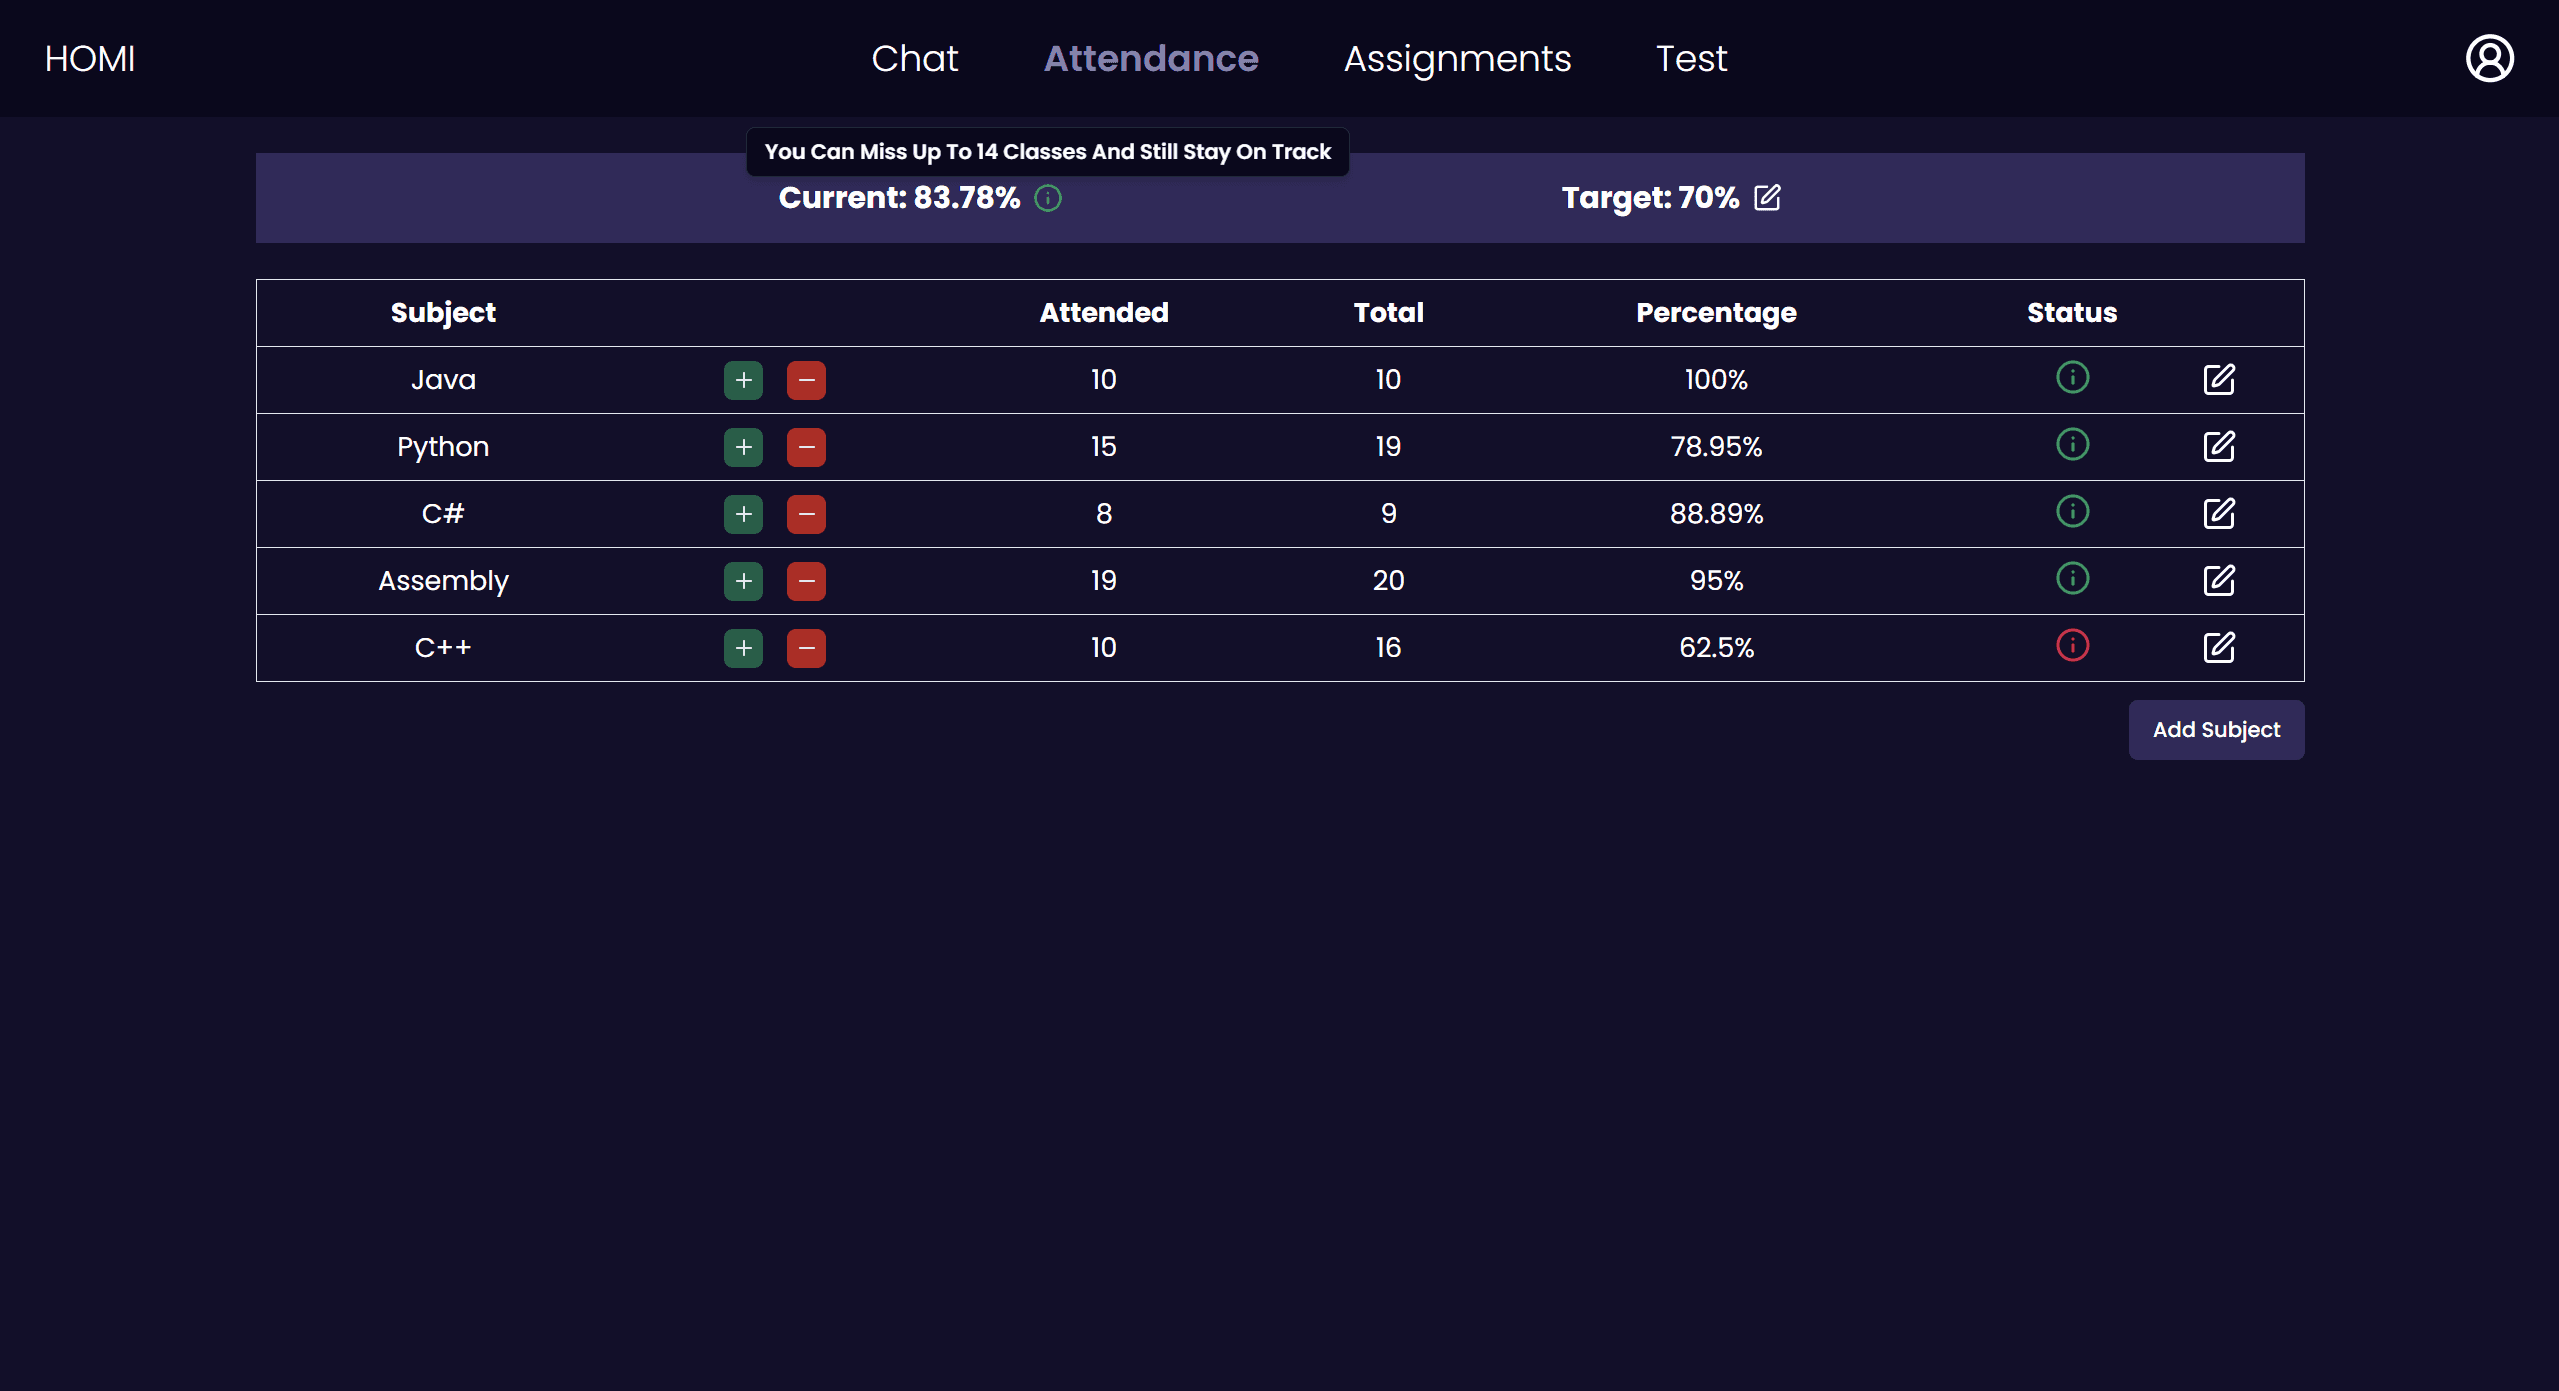Click the 78.95% percentage cell

(1716, 447)
